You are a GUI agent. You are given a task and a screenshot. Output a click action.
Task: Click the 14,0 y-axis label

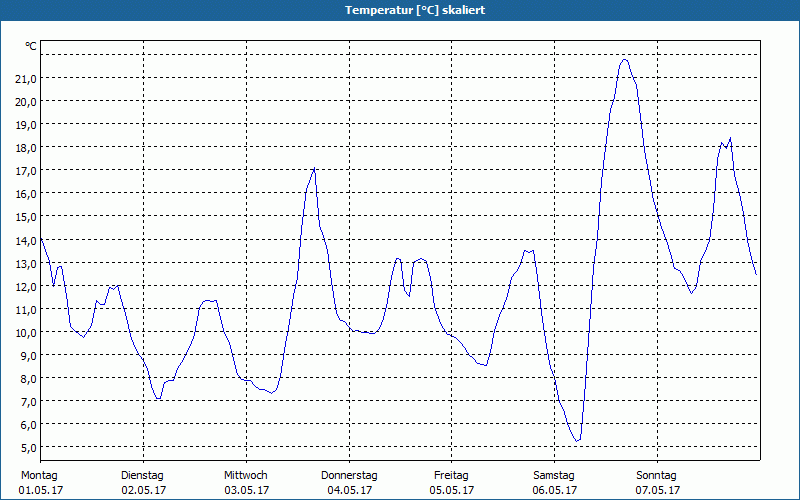(x=26, y=240)
